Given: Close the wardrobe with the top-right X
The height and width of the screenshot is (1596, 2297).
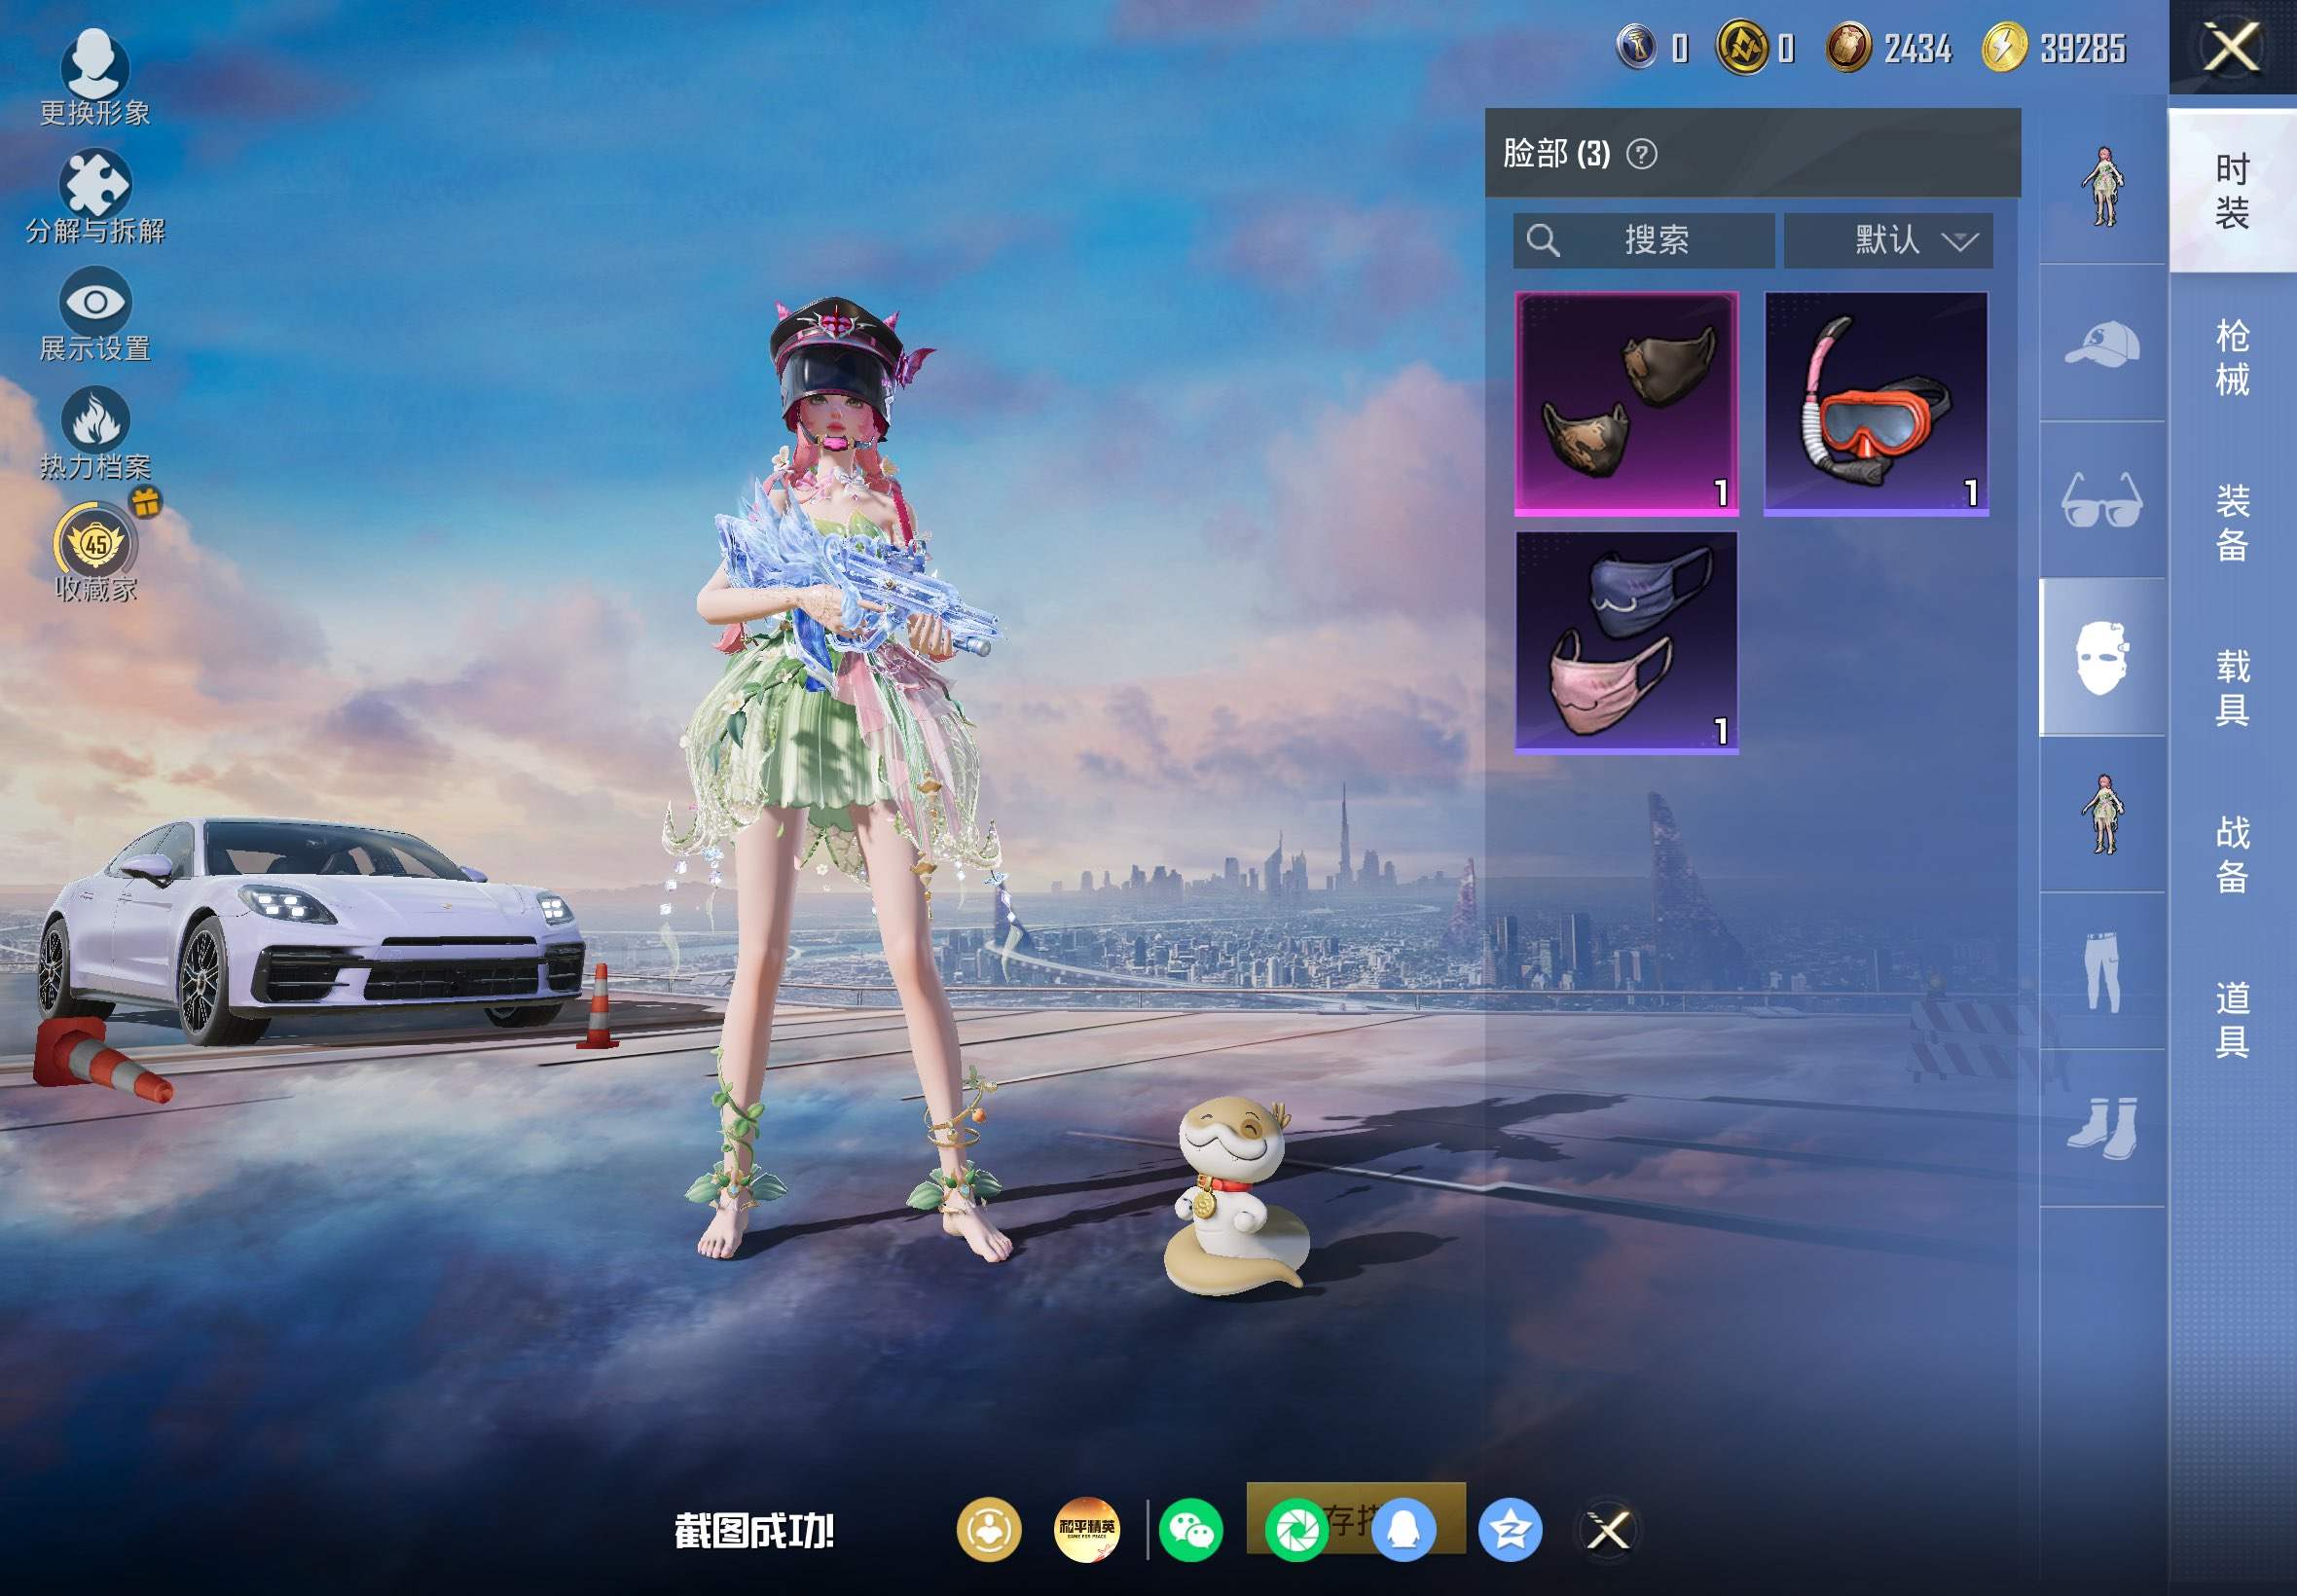Looking at the screenshot, I should (2231, 48).
